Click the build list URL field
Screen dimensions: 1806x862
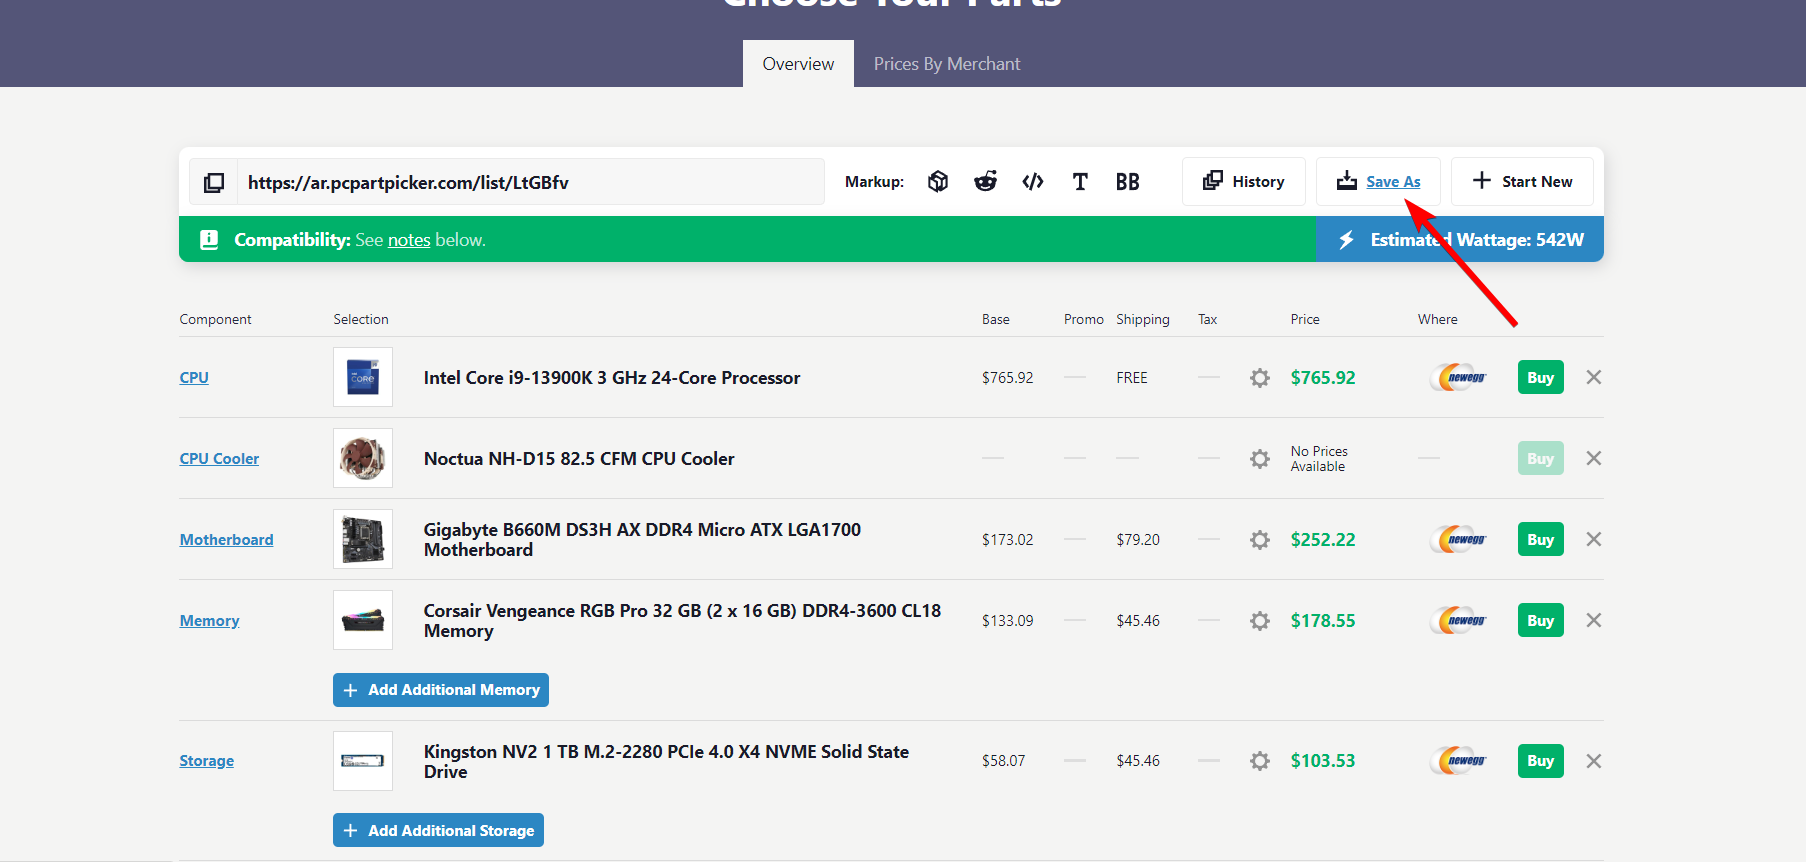530,182
